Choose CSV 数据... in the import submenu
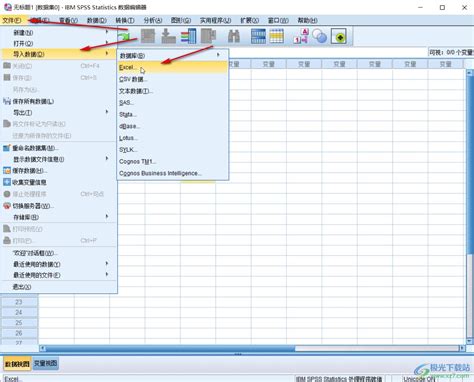The height and width of the screenshot is (382, 474). click(172, 79)
